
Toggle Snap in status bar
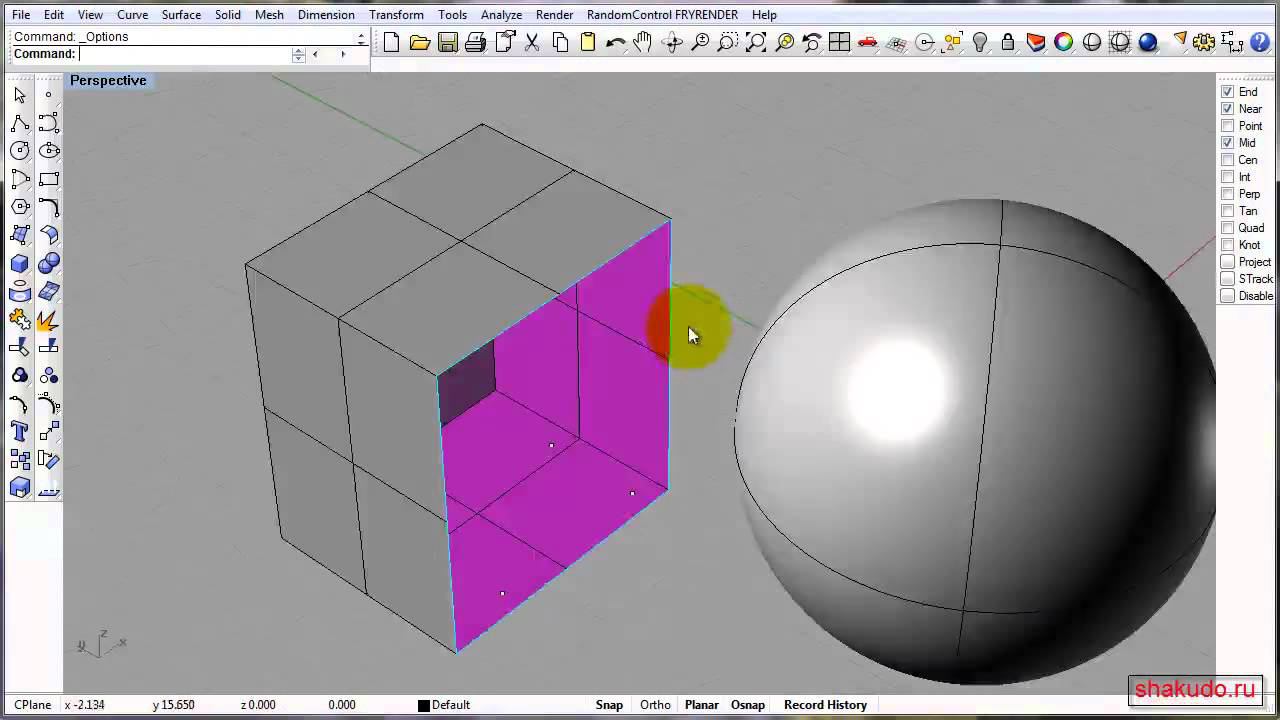tap(609, 705)
